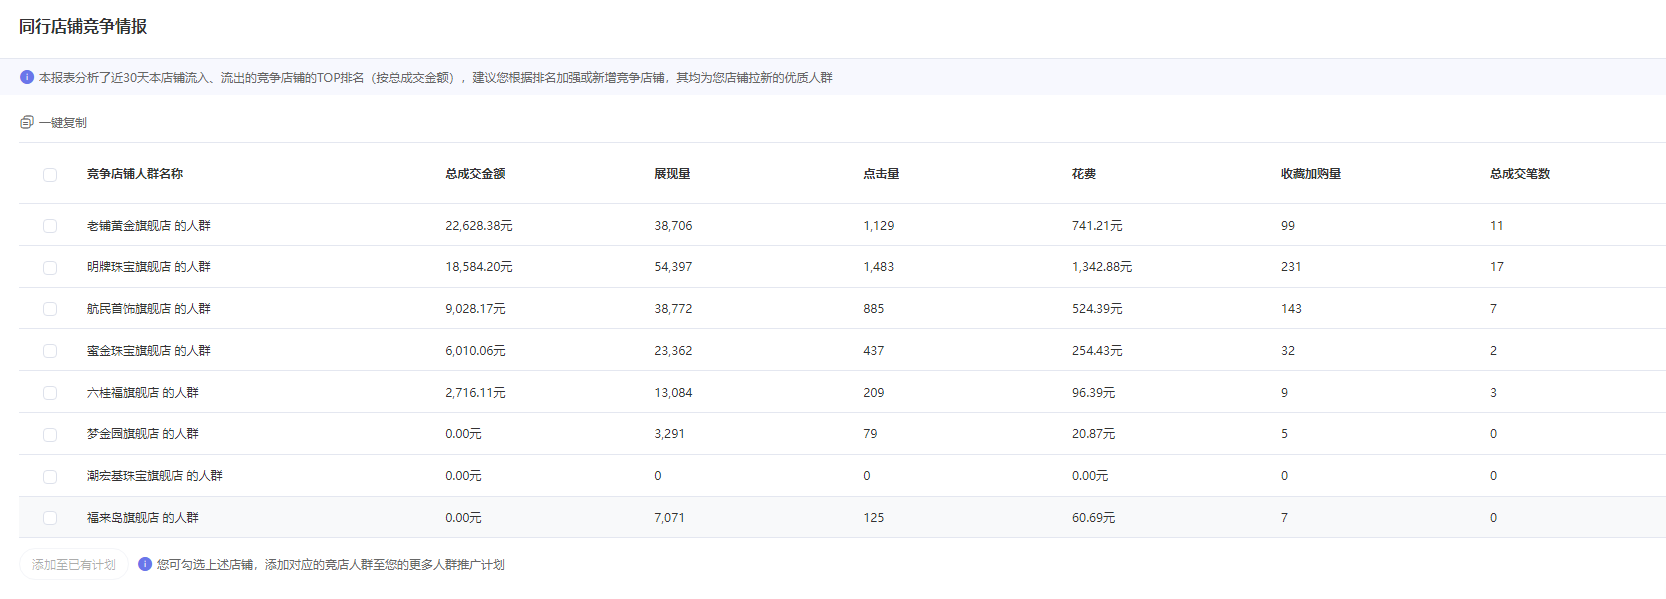This screenshot has height=599, width=1666.
Task: Click the info icon in the report notice banner
Action: click(27, 77)
